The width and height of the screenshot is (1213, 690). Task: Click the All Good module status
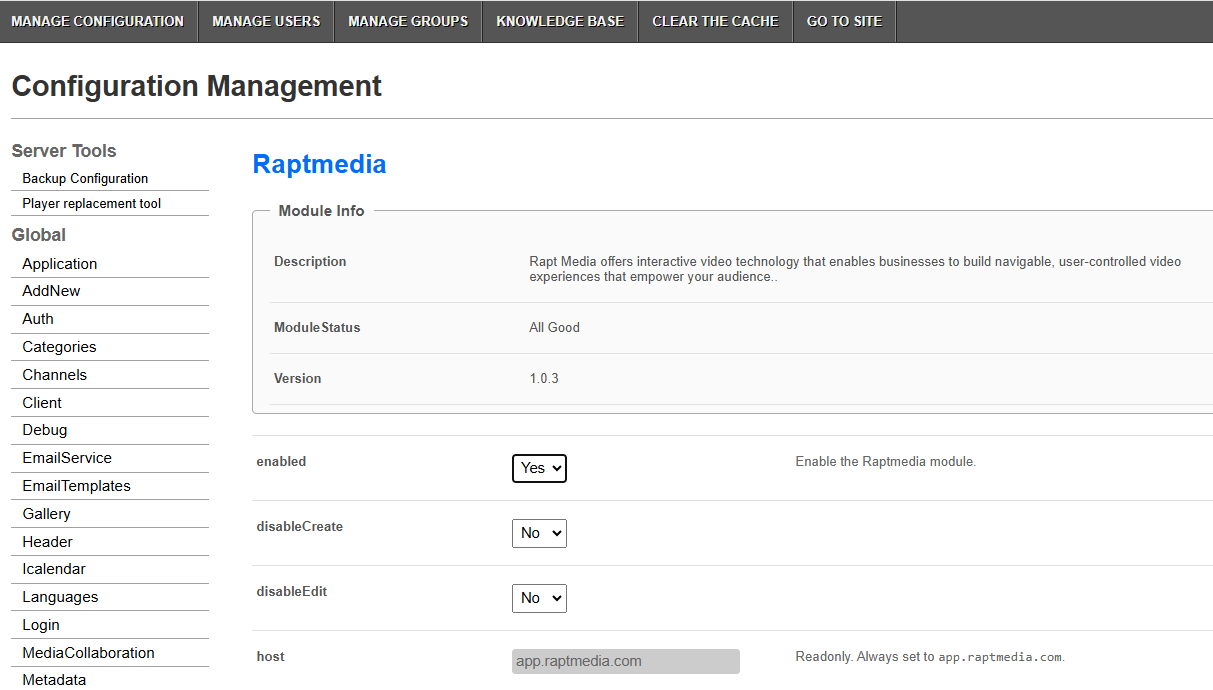click(554, 327)
